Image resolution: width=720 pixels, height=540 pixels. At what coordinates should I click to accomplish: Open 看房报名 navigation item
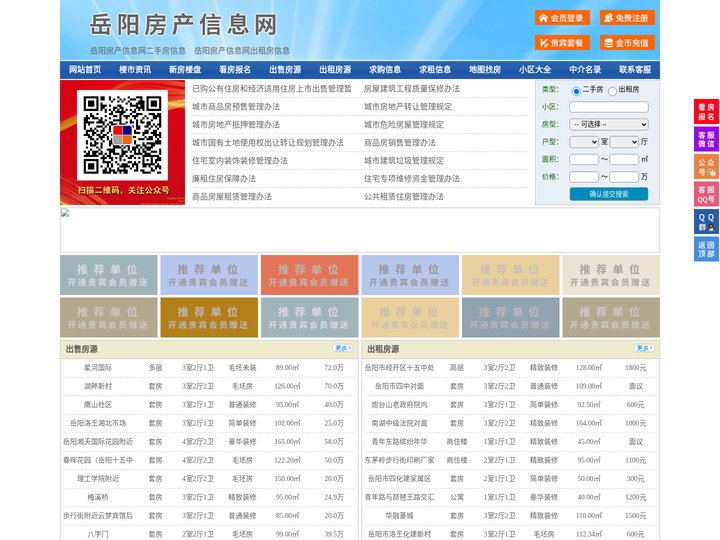point(235,70)
